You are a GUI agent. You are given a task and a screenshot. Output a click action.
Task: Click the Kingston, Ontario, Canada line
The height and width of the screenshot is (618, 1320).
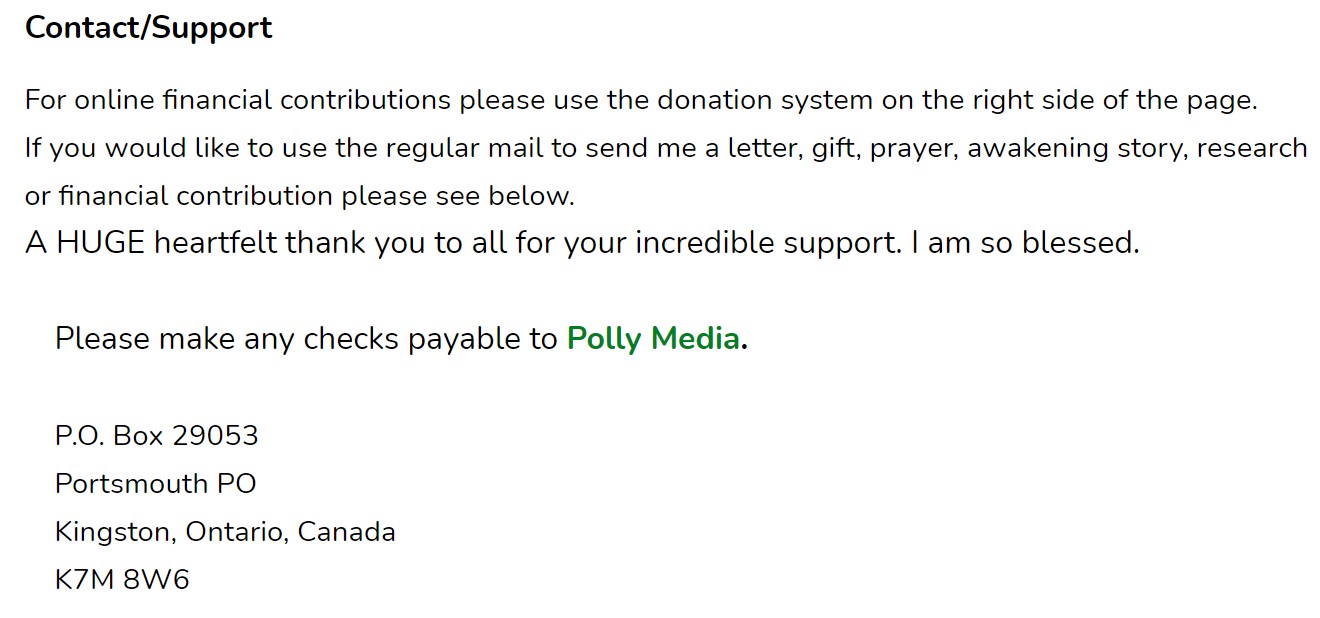225,532
